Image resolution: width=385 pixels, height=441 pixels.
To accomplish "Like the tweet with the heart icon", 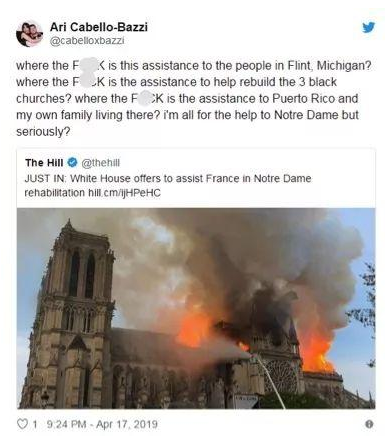I will [x=22, y=424].
